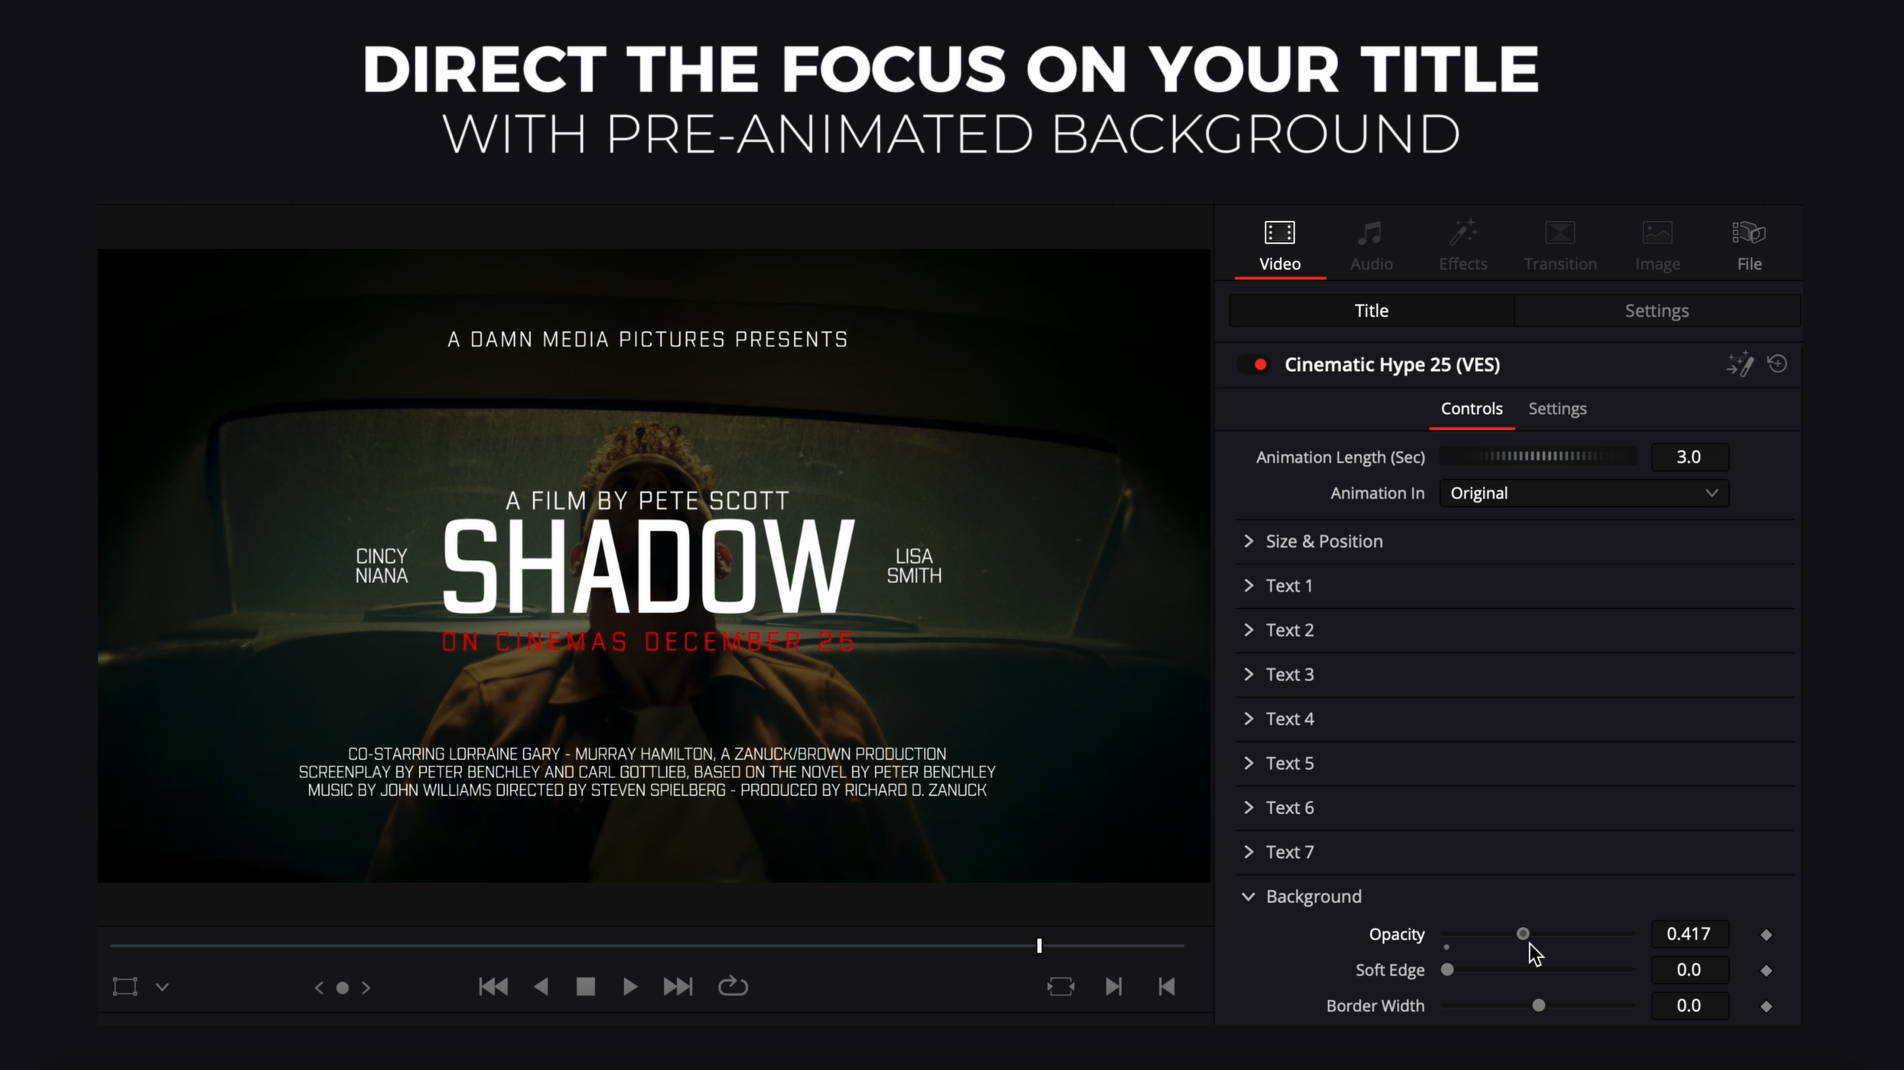Click the Opacity value field 0.417
Image resolution: width=1904 pixels, height=1070 pixels.
(x=1689, y=934)
